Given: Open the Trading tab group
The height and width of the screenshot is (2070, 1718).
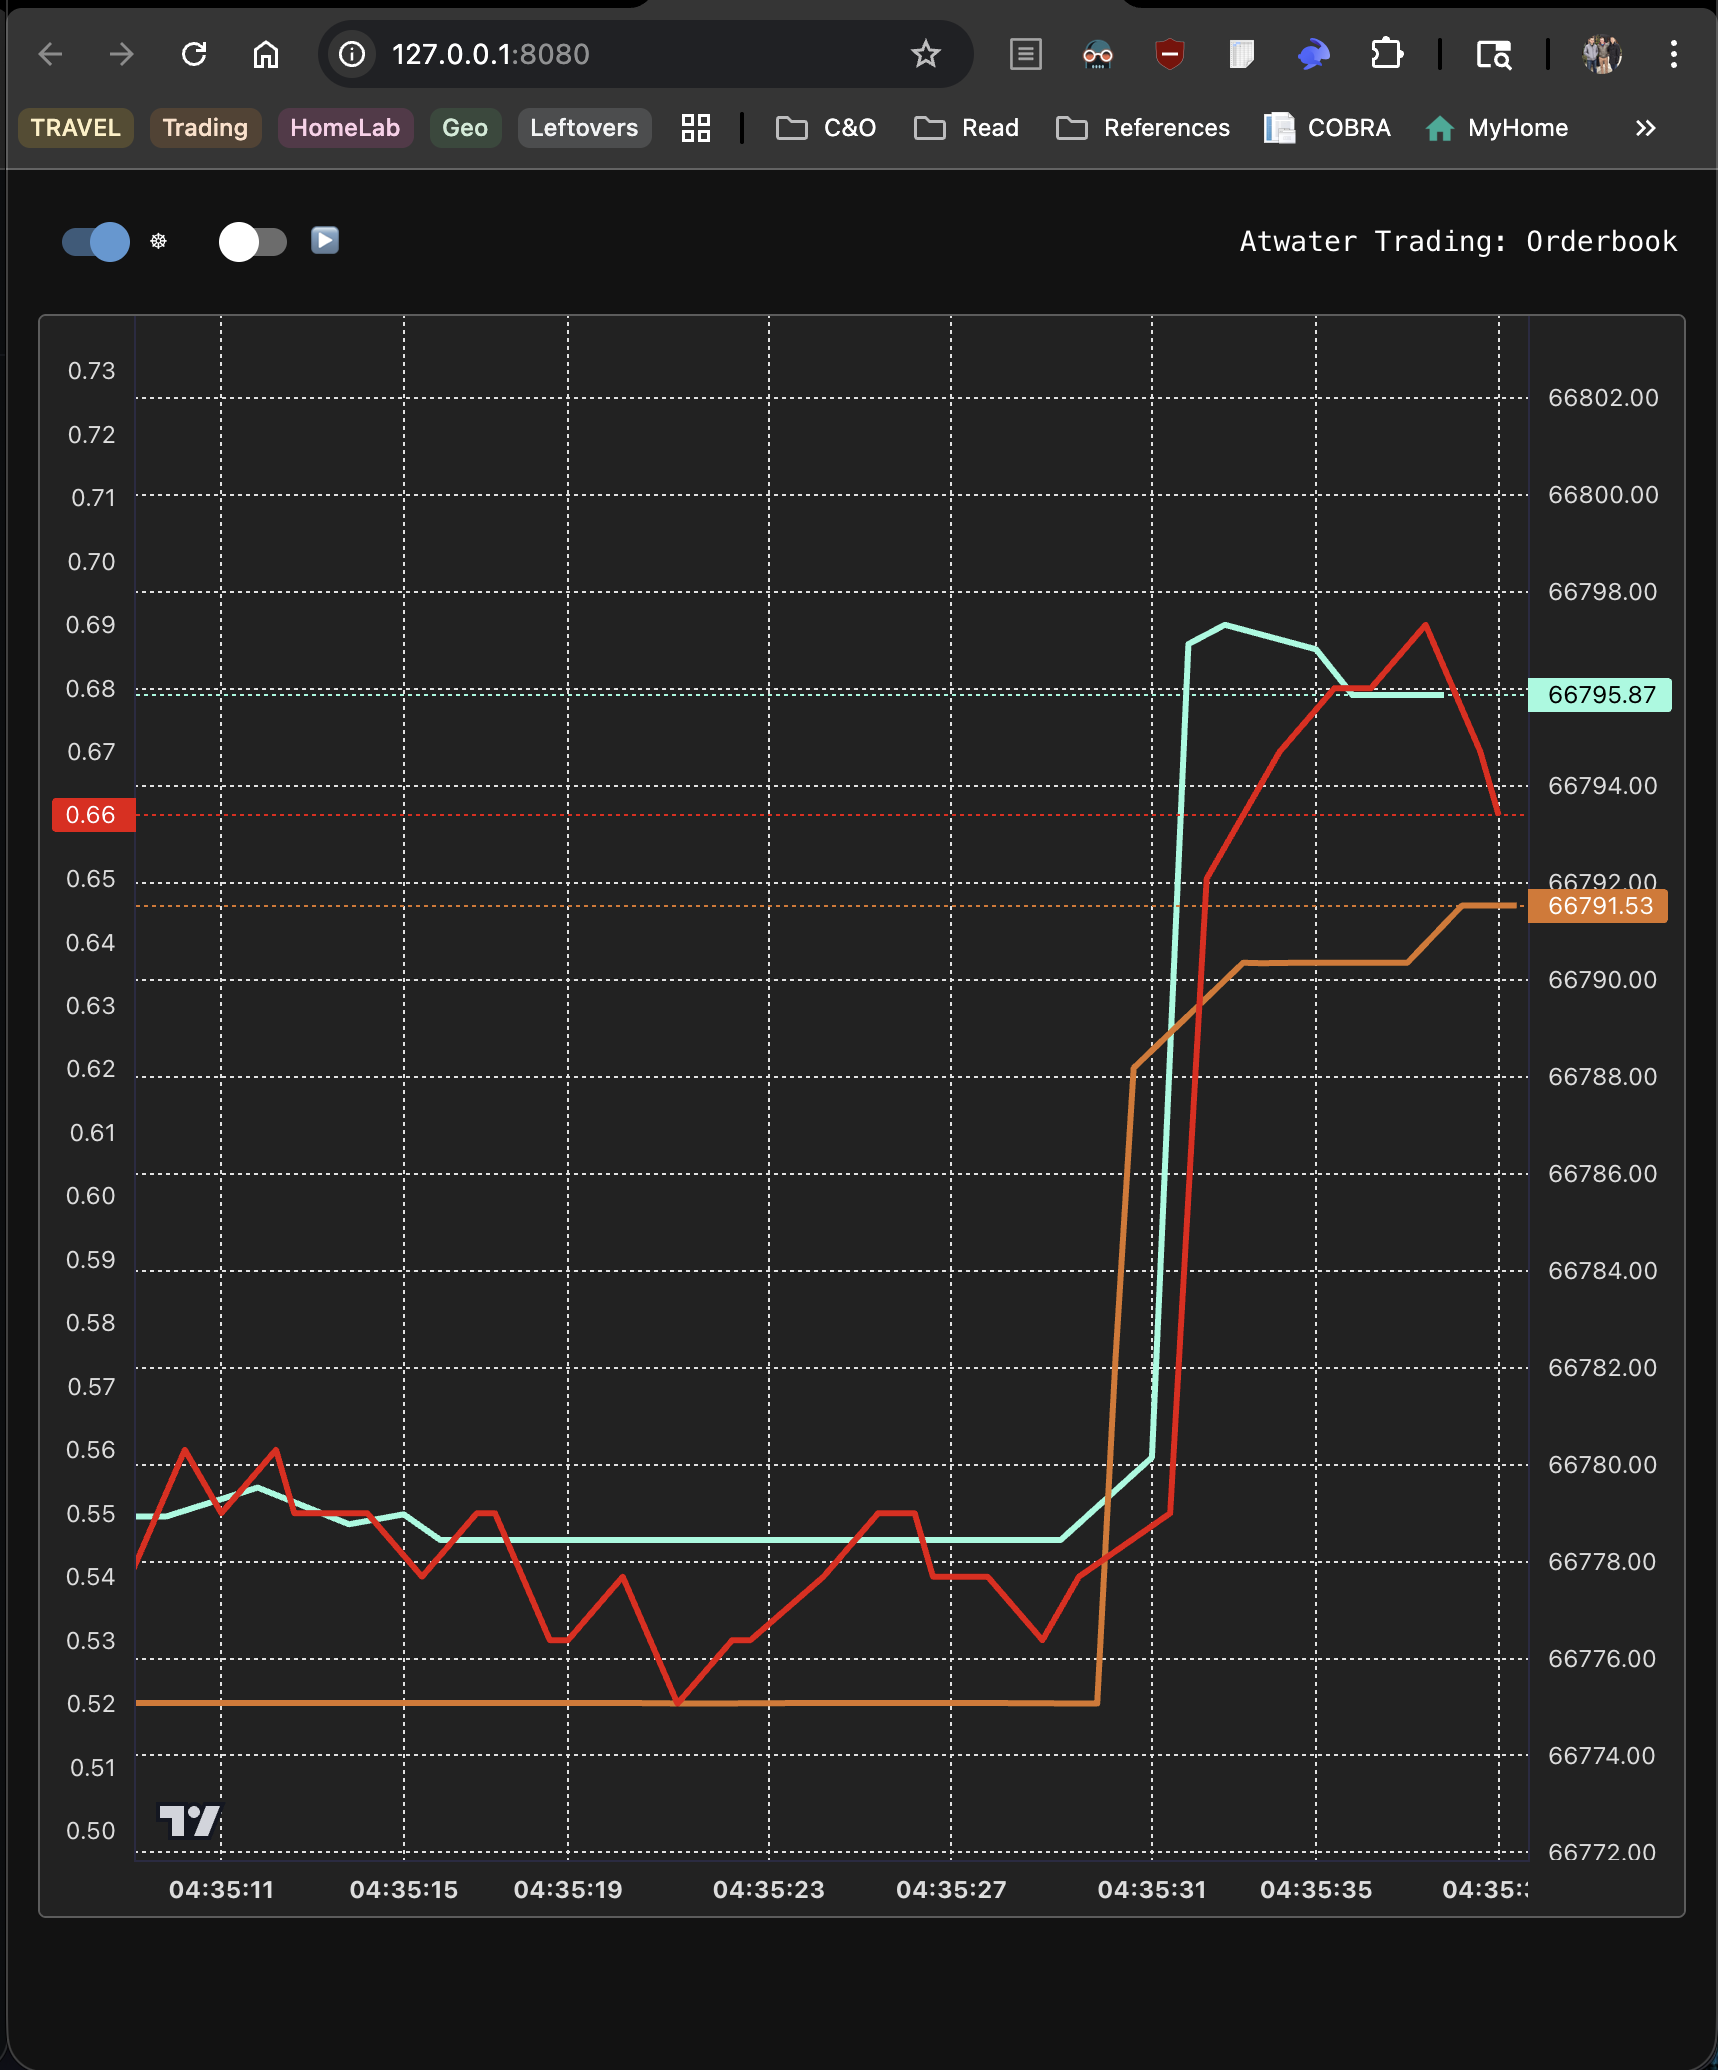Looking at the screenshot, I should point(205,128).
